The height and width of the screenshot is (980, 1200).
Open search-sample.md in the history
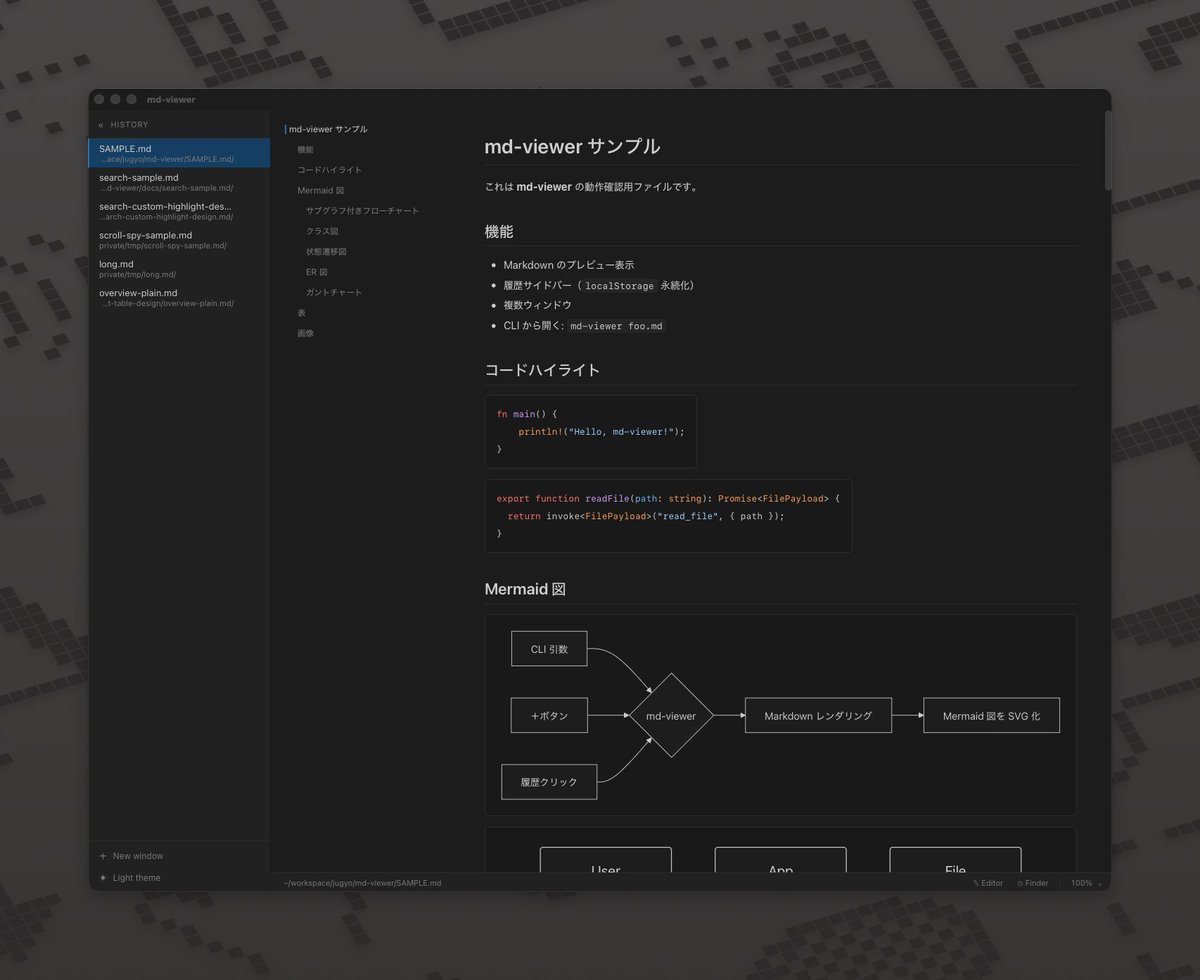180,182
